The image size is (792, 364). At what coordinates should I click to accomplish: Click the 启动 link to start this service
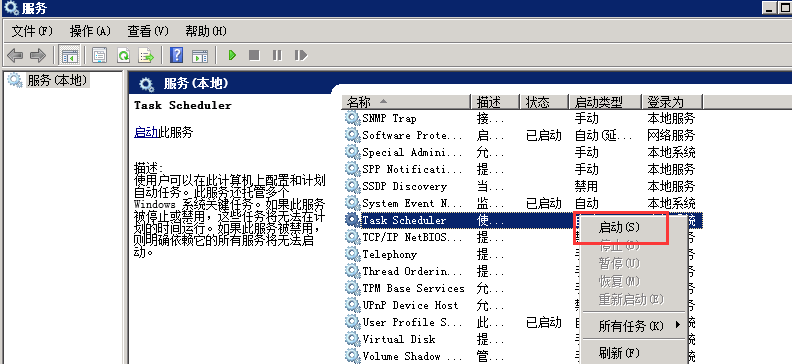click(x=146, y=133)
